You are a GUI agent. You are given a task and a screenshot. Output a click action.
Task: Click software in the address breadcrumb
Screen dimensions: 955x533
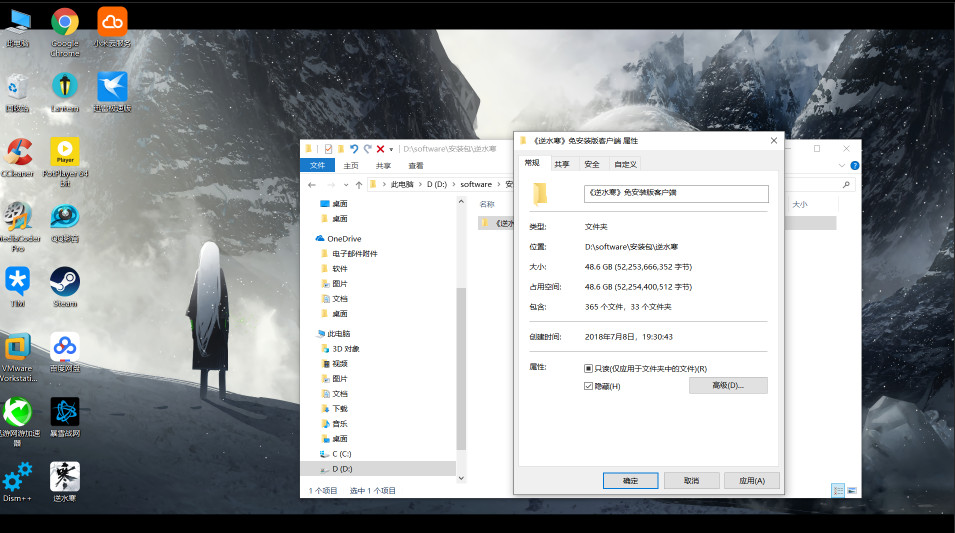coord(476,185)
